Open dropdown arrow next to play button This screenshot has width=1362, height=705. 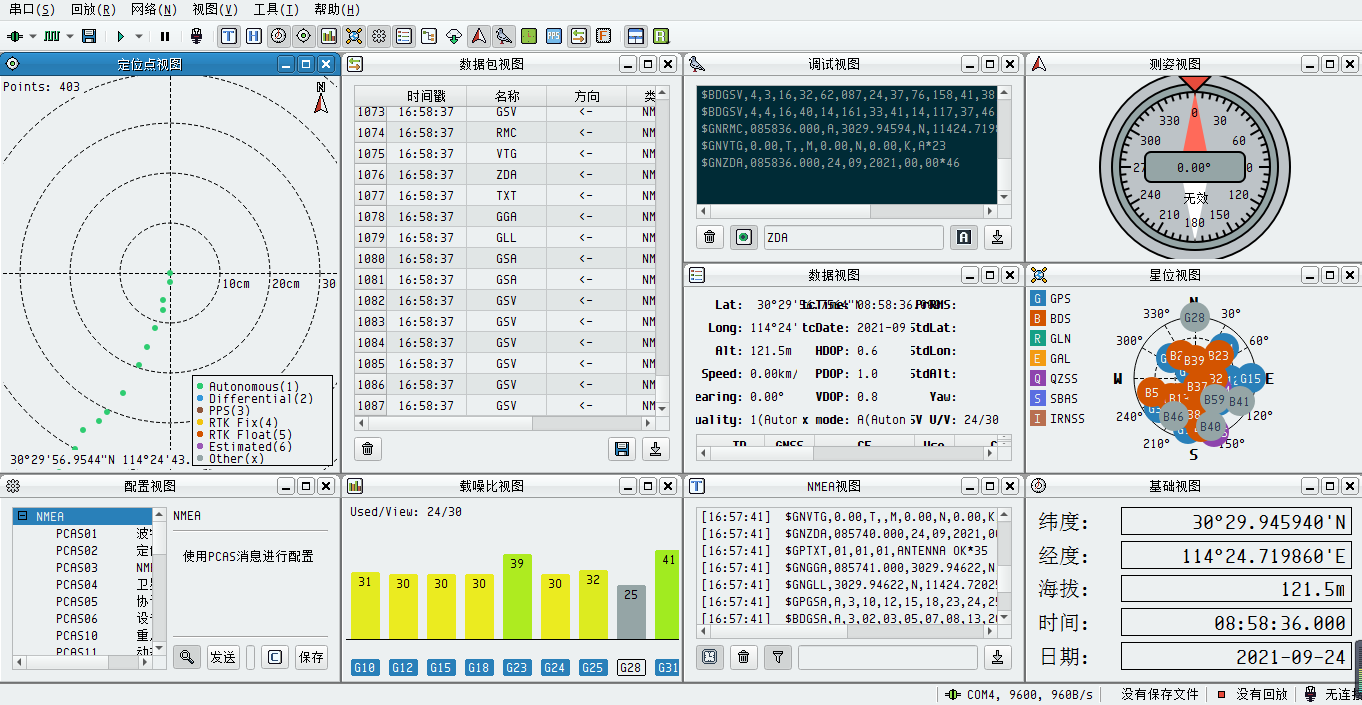pos(139,37)
